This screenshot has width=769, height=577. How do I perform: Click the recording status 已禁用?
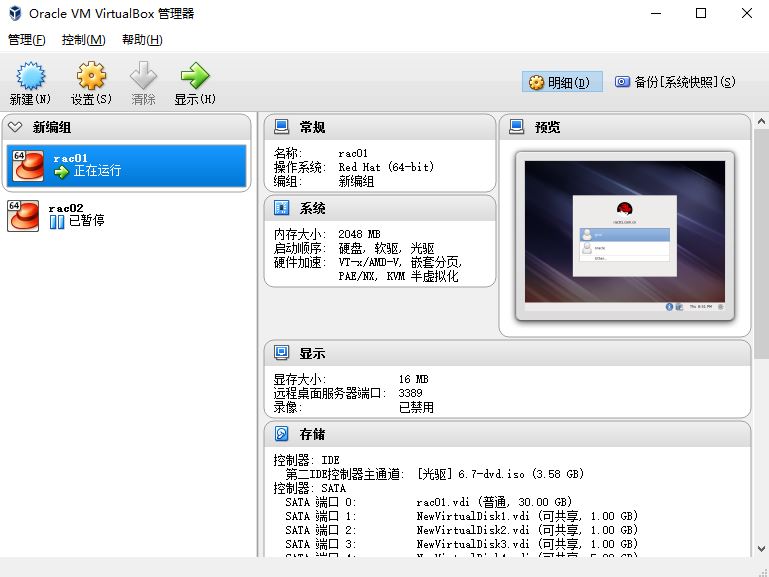(x=416, y=407)
